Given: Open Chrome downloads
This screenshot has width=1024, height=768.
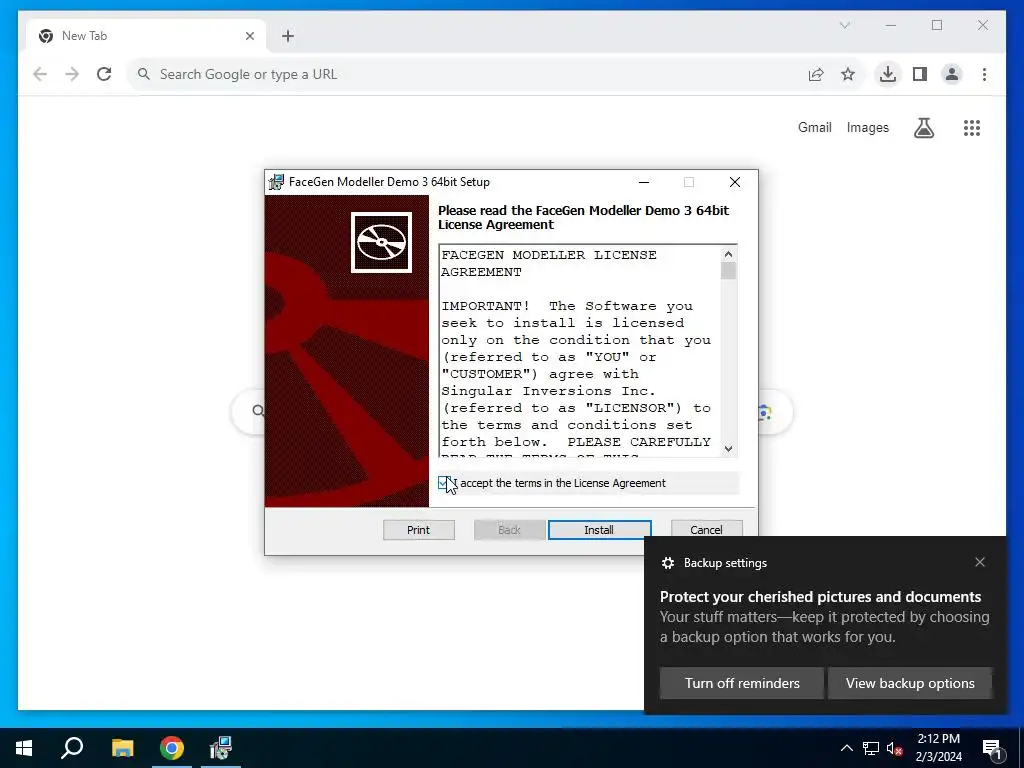Looking at the screenshot, I should click(x=888, y=74).
